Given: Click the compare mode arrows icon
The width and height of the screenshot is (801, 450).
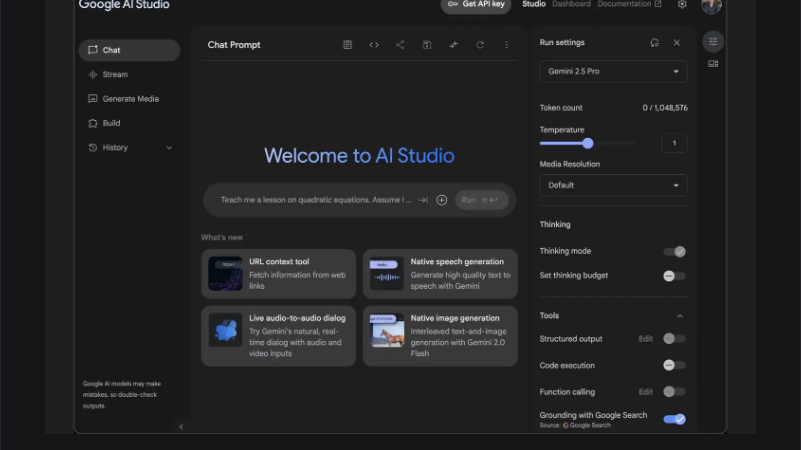Looking at the screenshot, I should 454,45.
